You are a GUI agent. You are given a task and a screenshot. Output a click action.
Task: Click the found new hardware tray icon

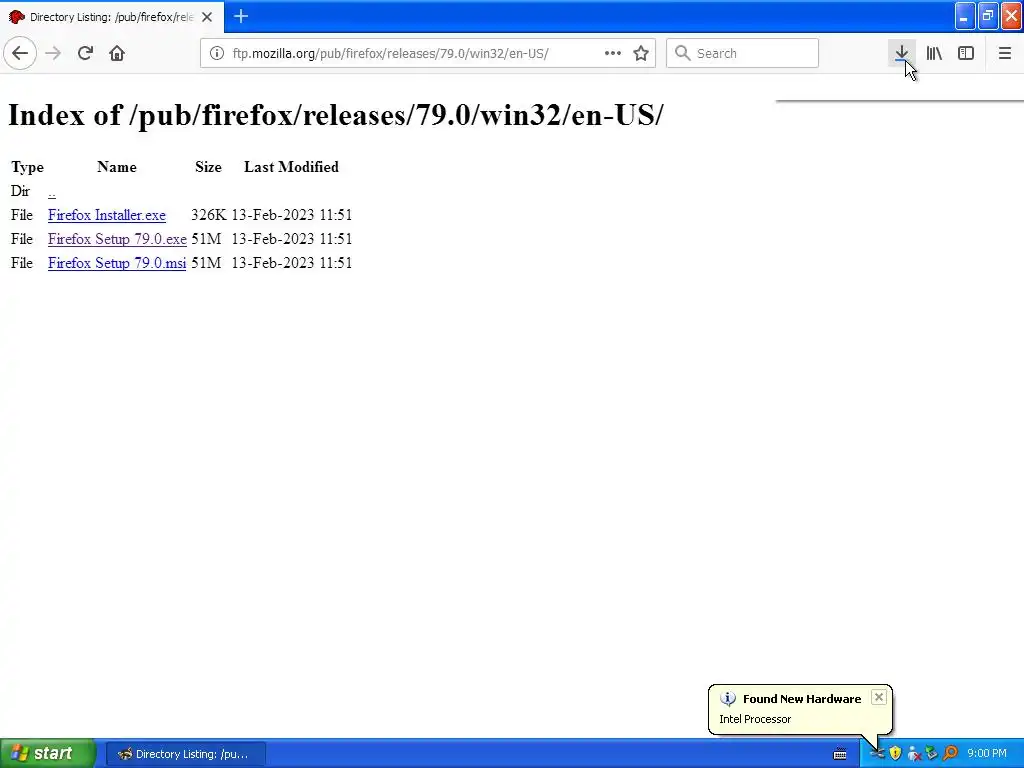tap(877, 754)
